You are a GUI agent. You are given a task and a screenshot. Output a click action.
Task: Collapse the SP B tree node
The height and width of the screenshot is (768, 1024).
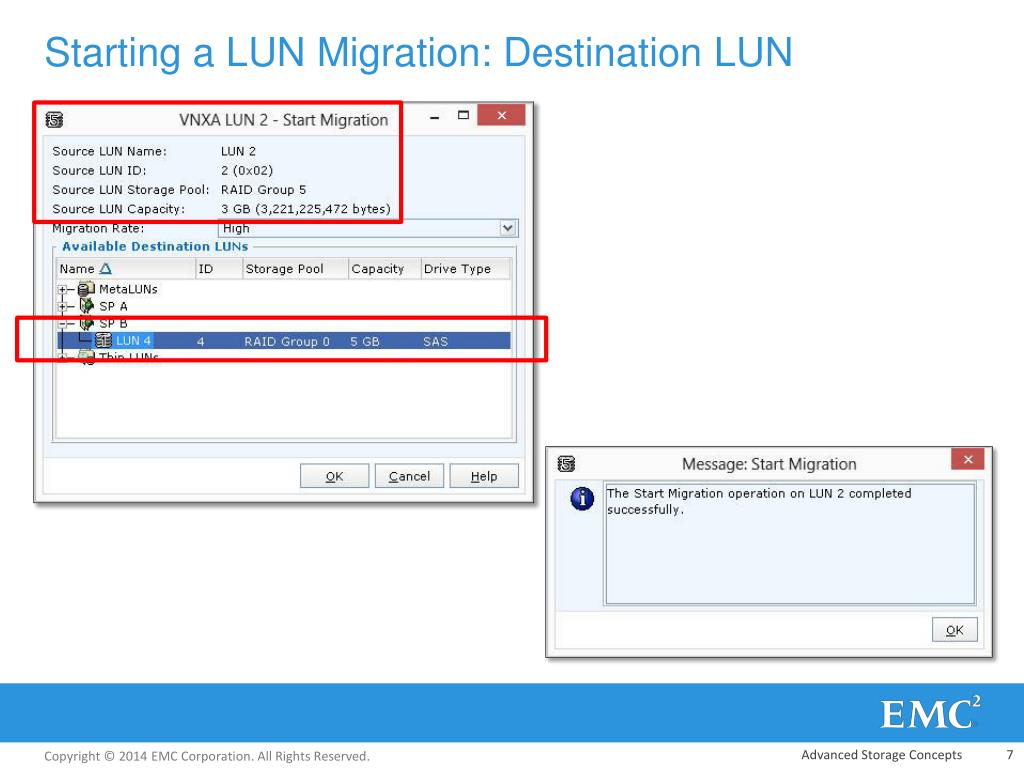coord(63,323)
